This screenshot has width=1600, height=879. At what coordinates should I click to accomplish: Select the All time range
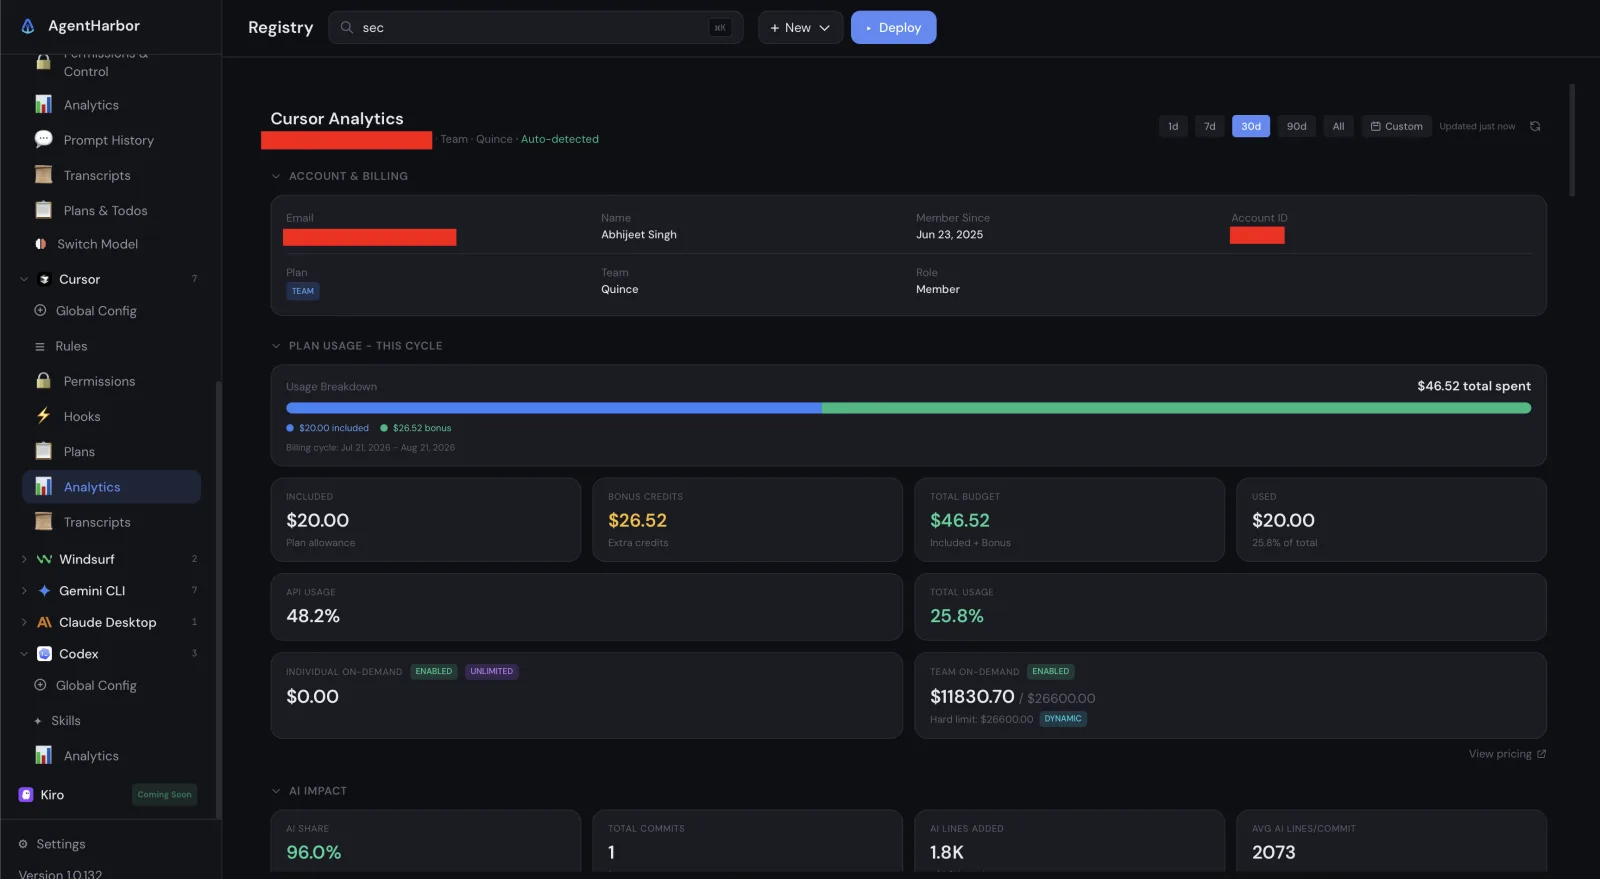[x=1338, y=126]
